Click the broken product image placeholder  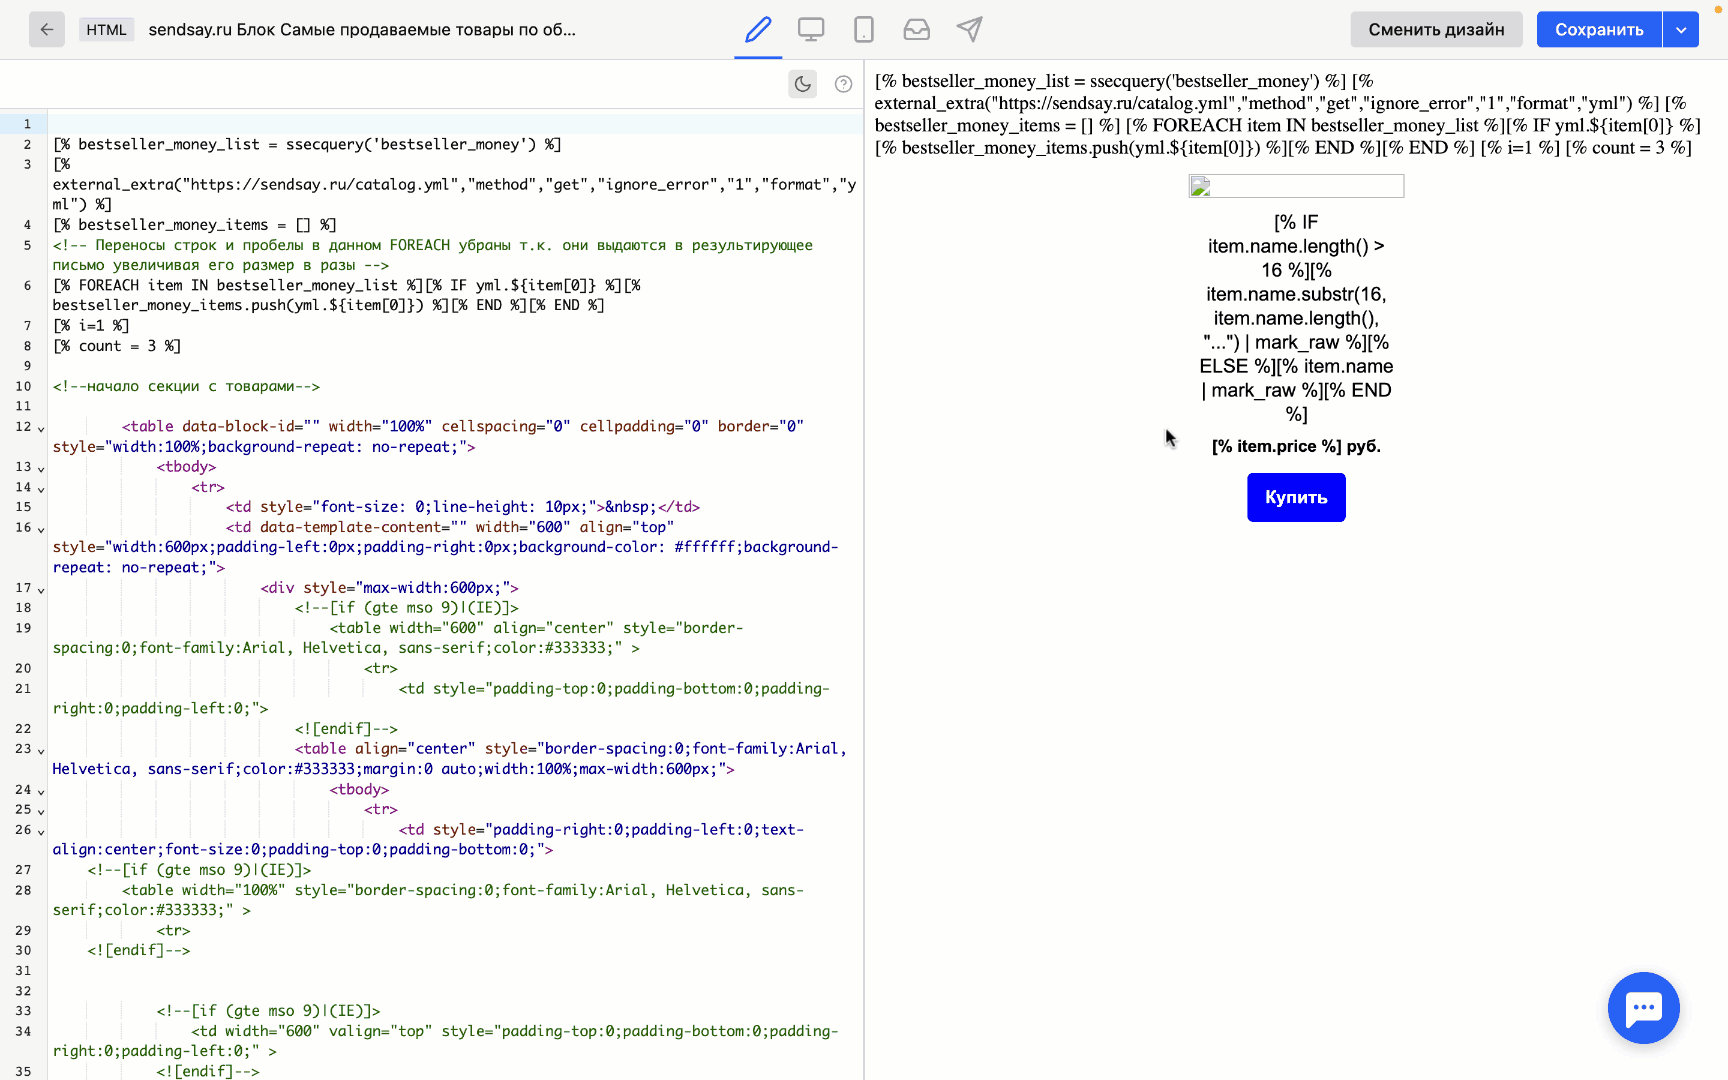(x=1296, y=186)
